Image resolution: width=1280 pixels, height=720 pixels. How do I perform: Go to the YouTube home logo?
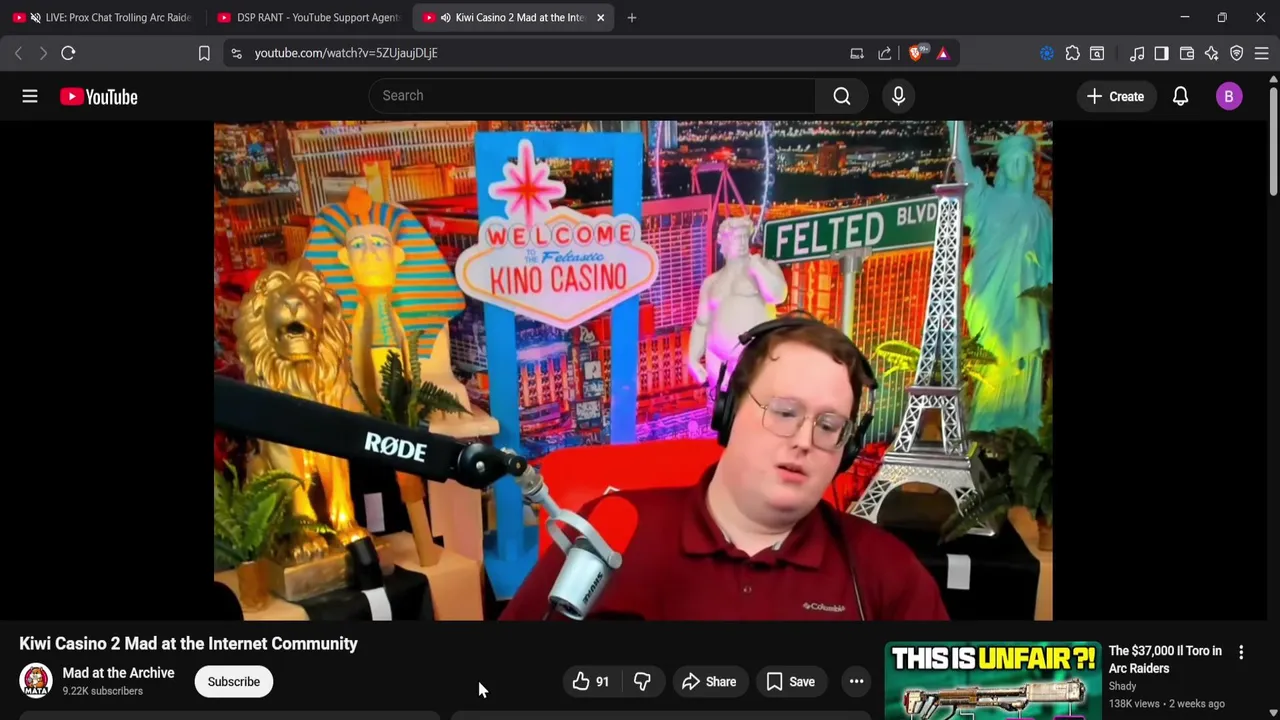click(x=98, y=96)
